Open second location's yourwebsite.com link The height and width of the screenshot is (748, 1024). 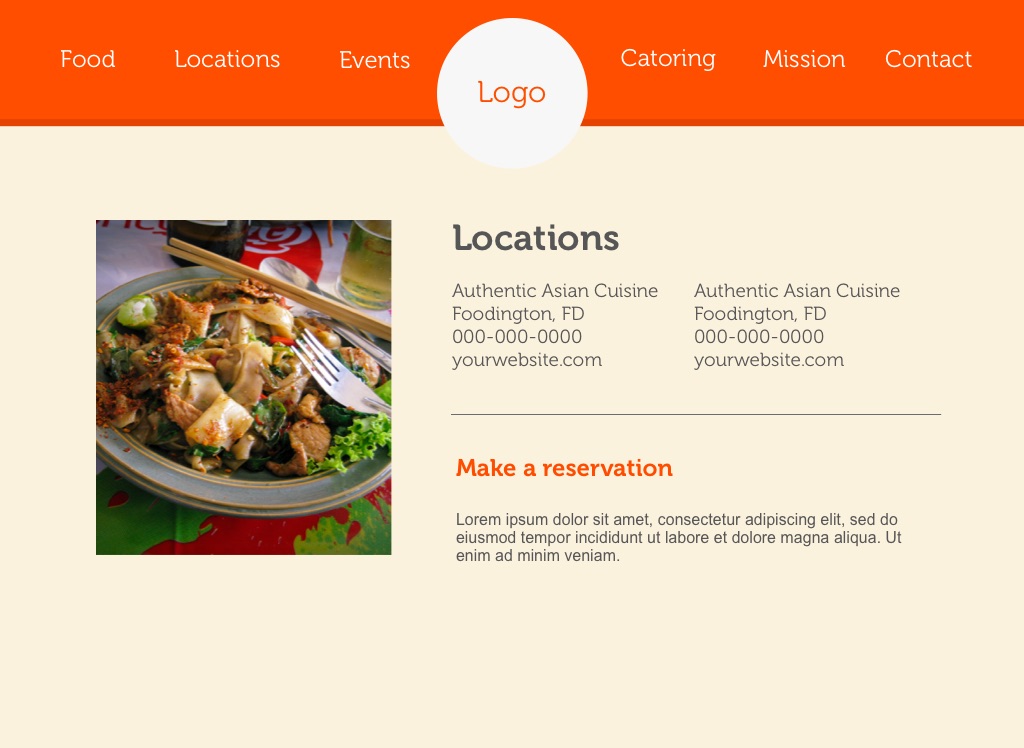(769, 360)
